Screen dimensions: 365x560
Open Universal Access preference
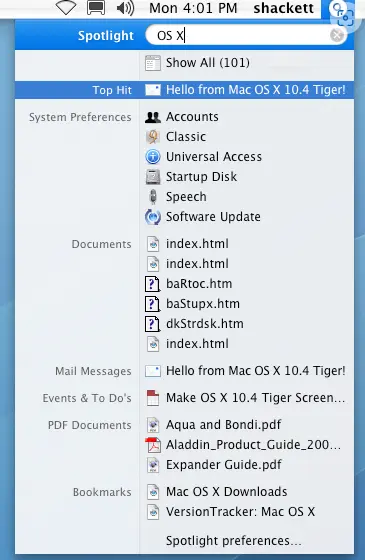[x=214, y=157]
